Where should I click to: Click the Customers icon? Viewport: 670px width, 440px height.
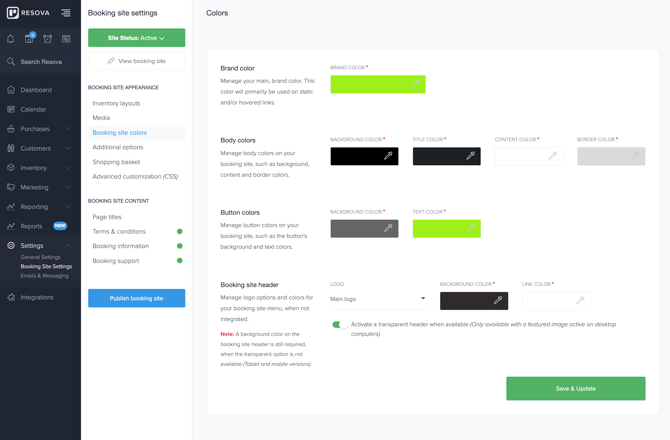(x=11, y=148)
